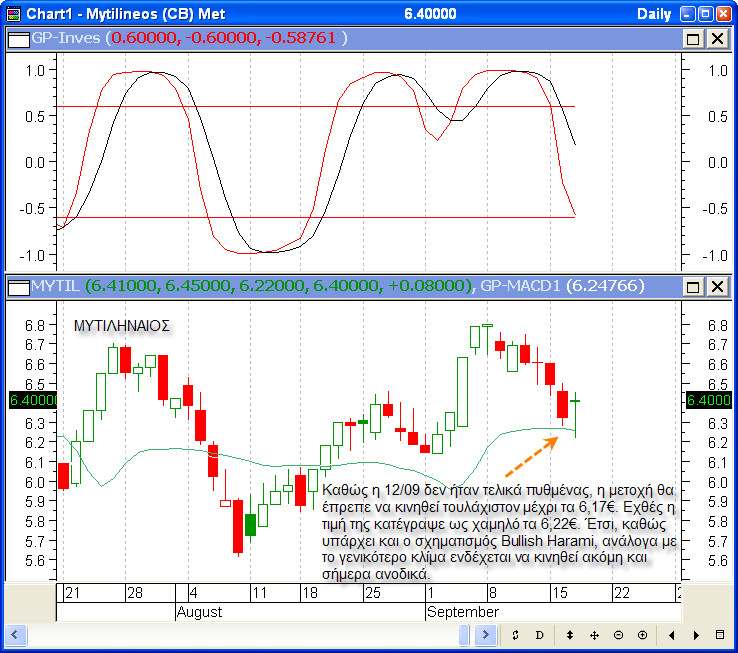Image resolution: width=738 pixels, height=653 pixels.
Task: Open the Chart1 window system menu icon
Action: coord(12,13)
